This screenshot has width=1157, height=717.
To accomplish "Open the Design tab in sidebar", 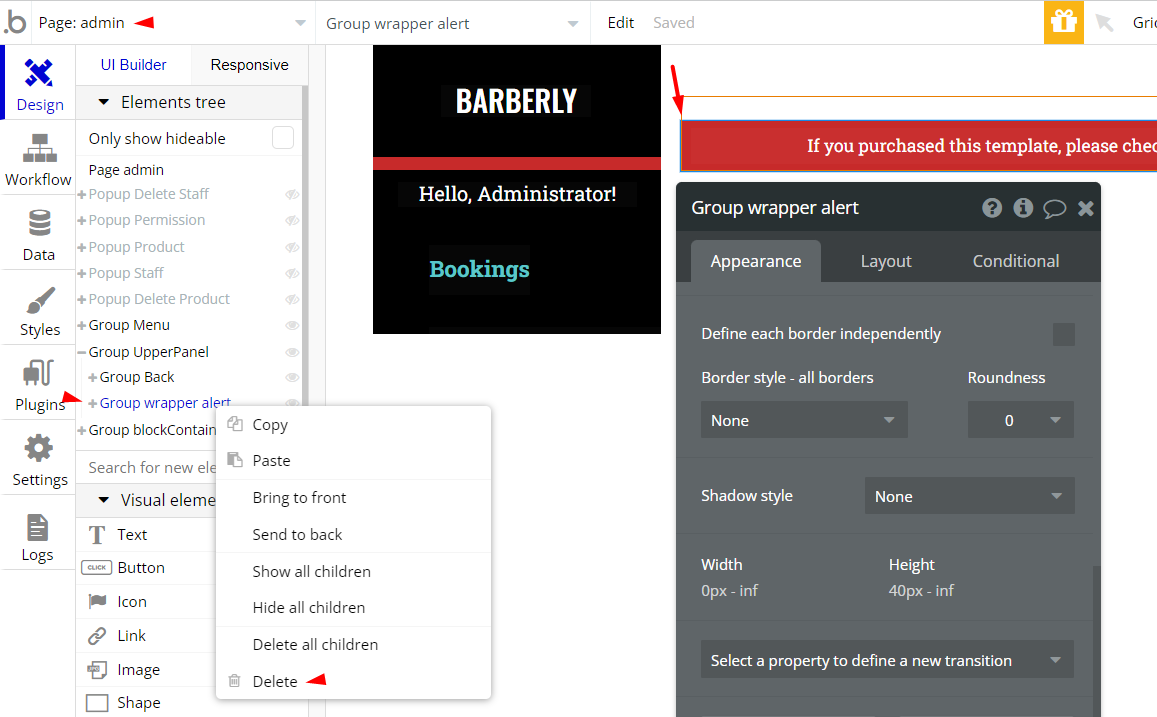I will point(39,84).
